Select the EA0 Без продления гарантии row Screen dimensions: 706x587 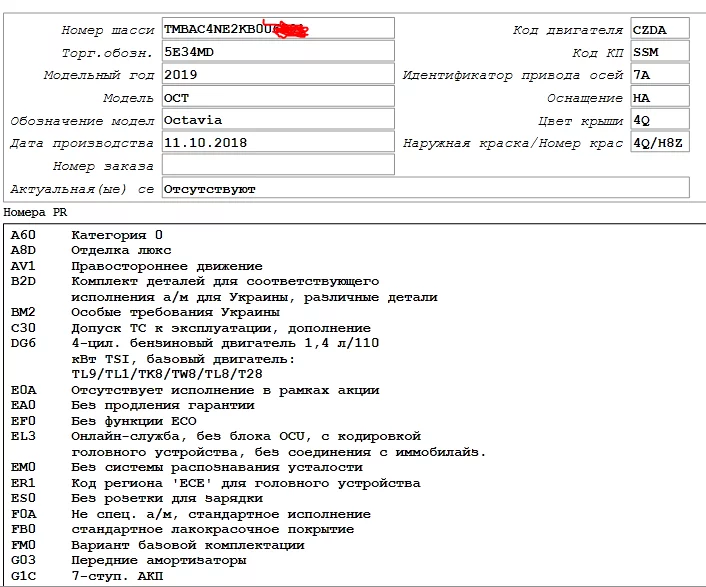point(132,405)
